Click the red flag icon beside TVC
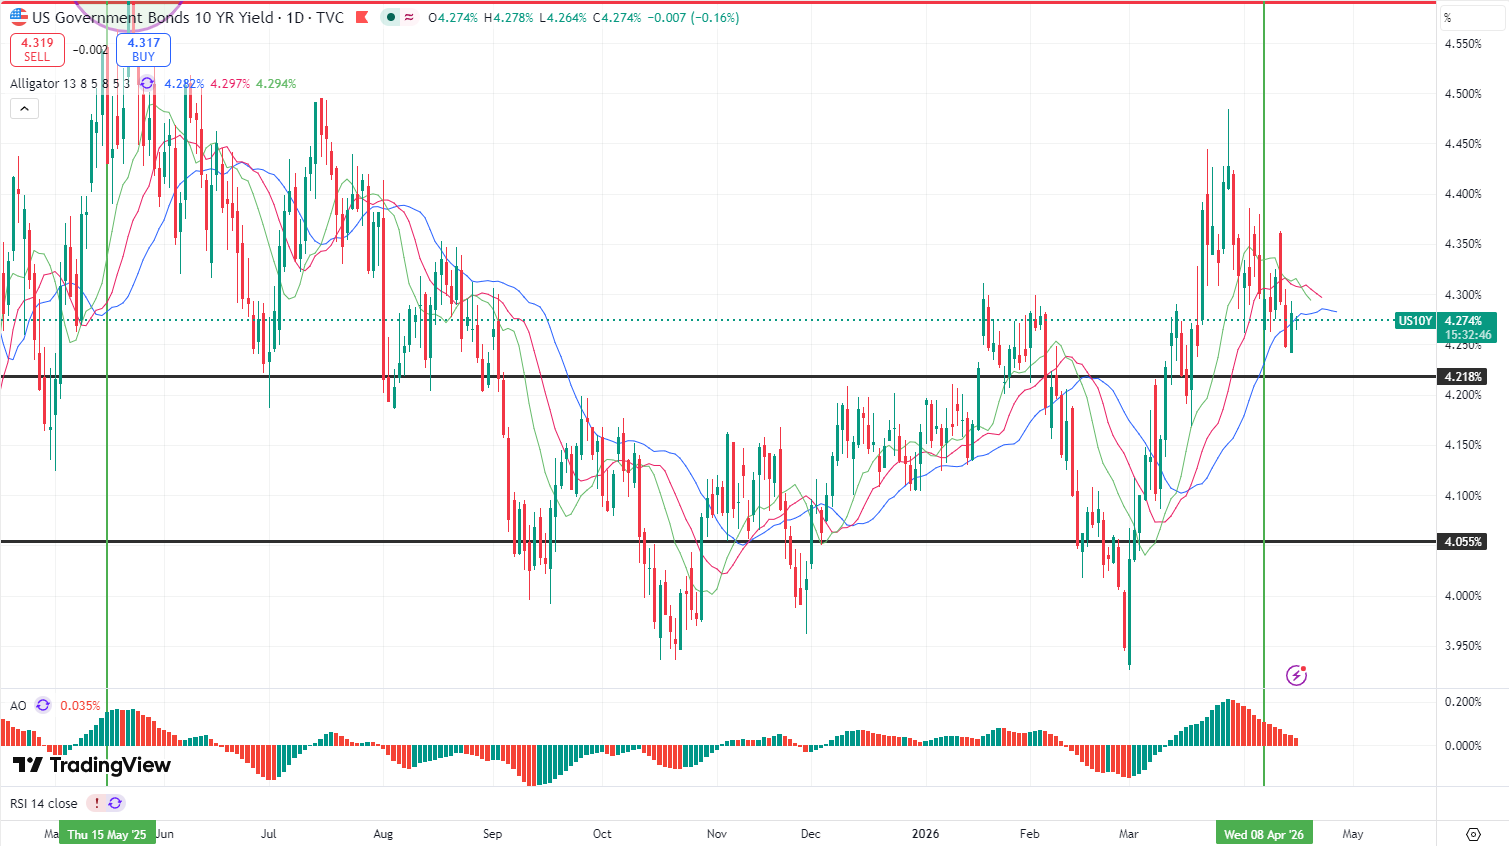The image size is (1509, 846). click(362, 17)
